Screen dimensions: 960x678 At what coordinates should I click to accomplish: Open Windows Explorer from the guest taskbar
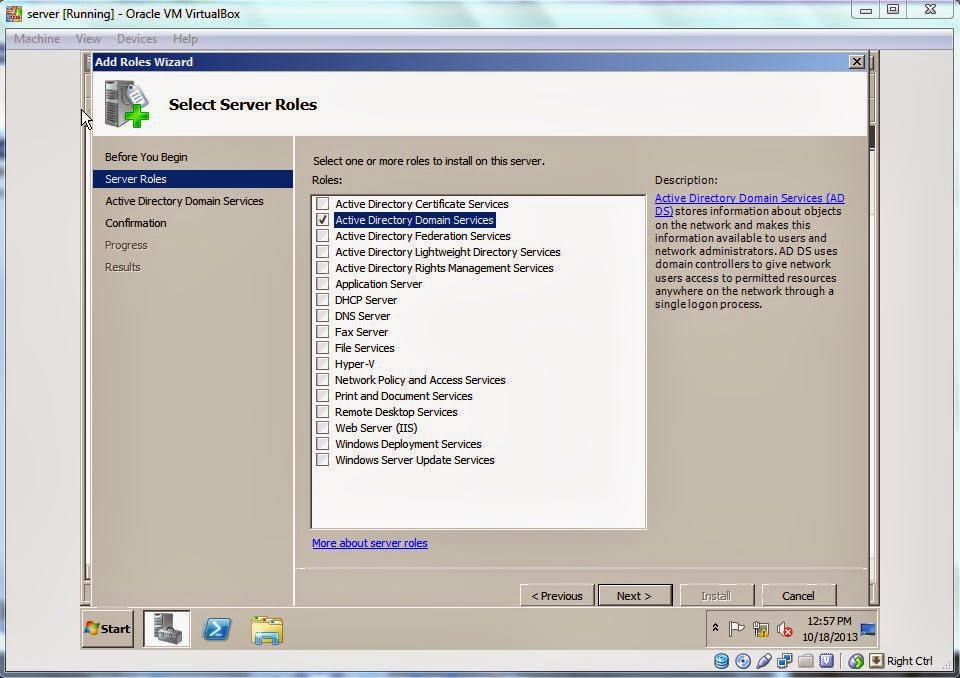(267, 630)
